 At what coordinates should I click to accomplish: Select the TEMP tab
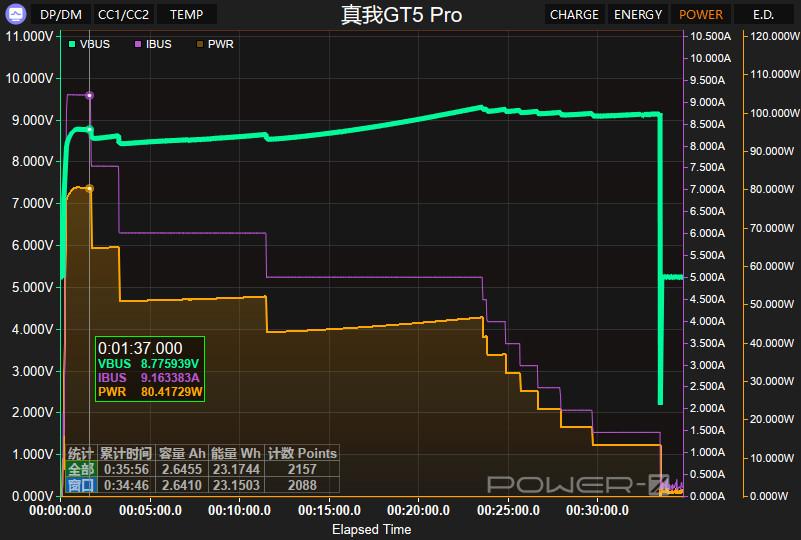(x=186, y=14)
